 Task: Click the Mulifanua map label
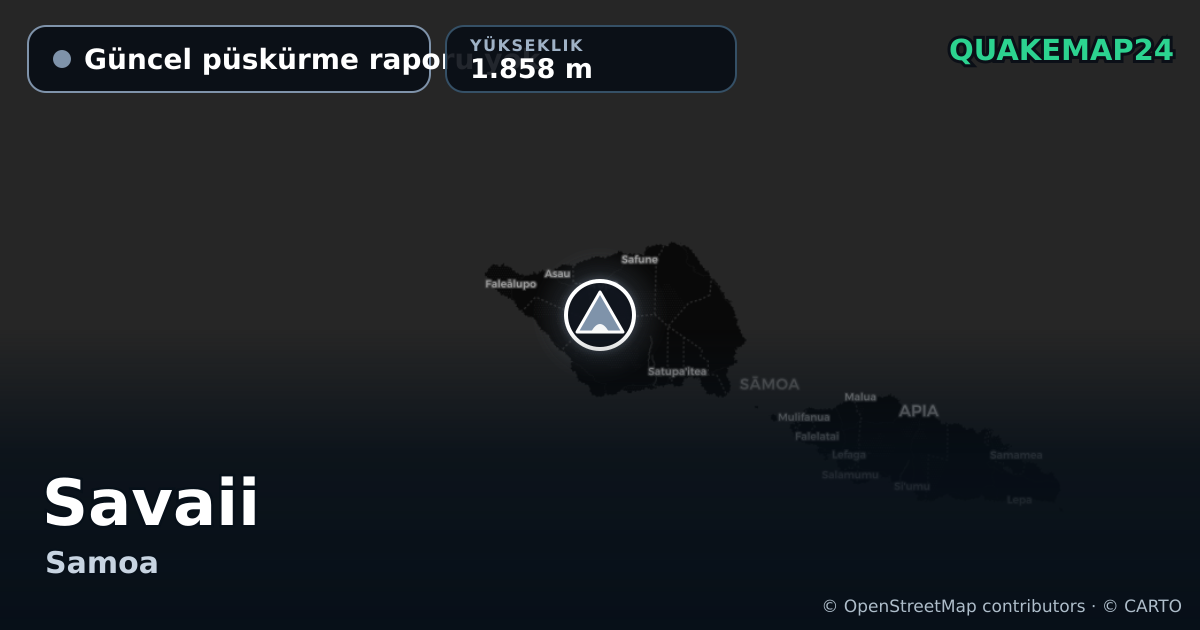[804, 417]
